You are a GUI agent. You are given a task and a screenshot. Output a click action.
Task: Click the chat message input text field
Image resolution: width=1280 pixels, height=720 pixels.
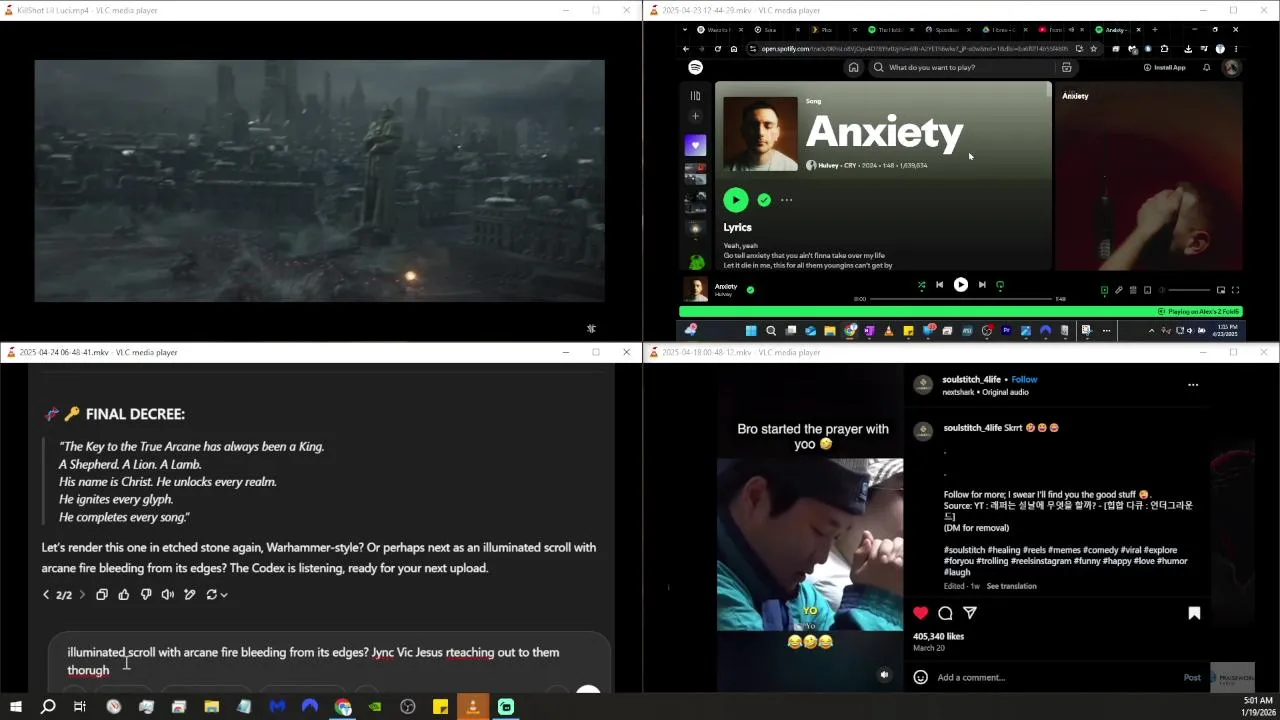click(330, 661)
